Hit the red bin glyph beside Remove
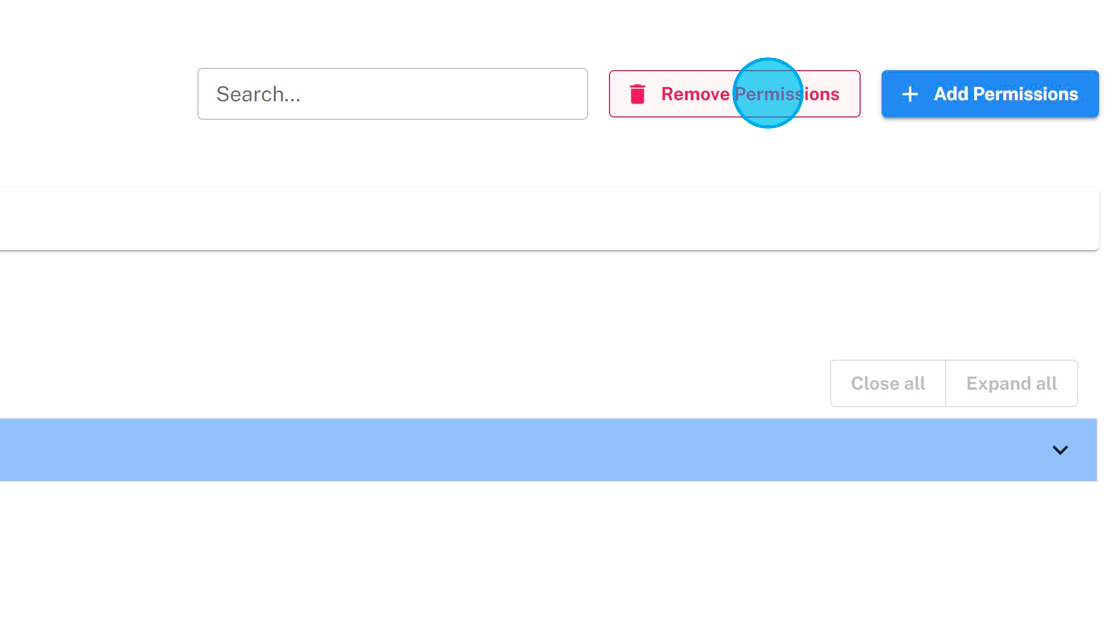This screenshot has width=1120, height=626. [x=638, y=94]
